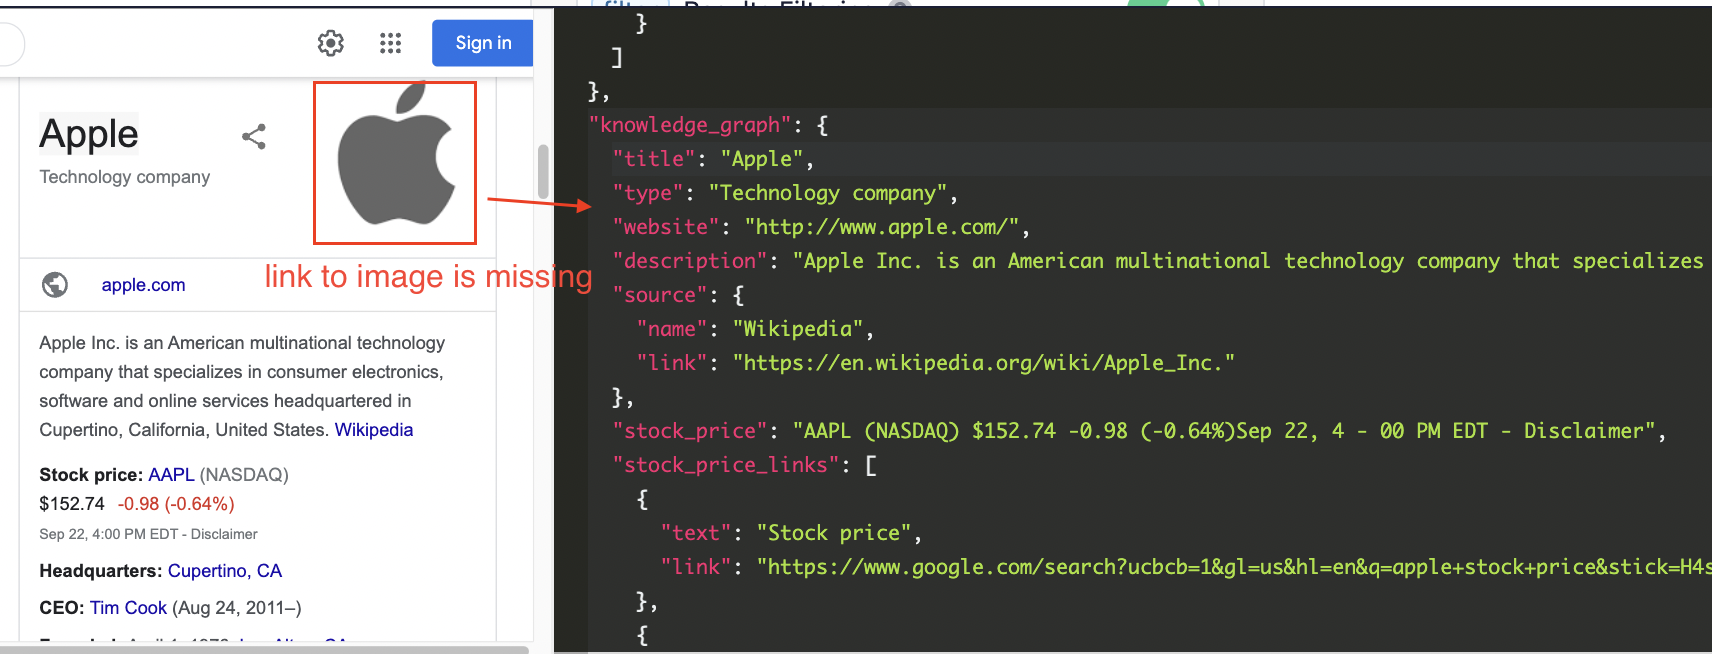Click the http://www.apple.com/ JSON value
This screenshot has height=654, width=1712.
coord(881,227)
